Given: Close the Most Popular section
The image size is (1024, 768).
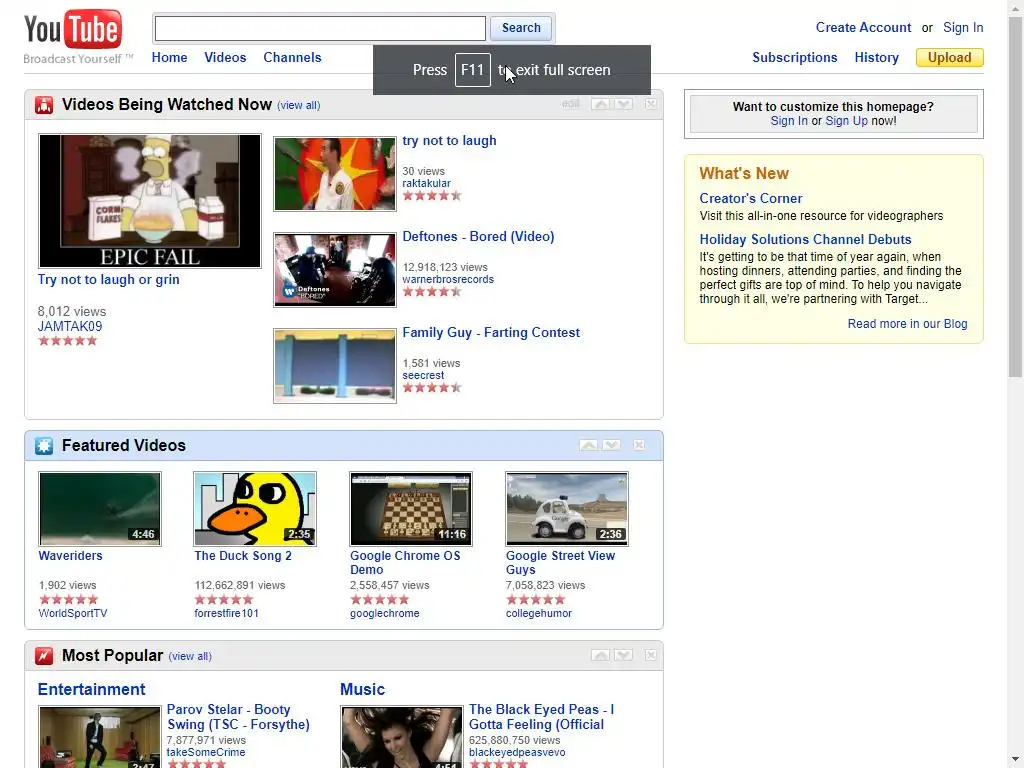Looking at the screenshot, I should 650,655.
